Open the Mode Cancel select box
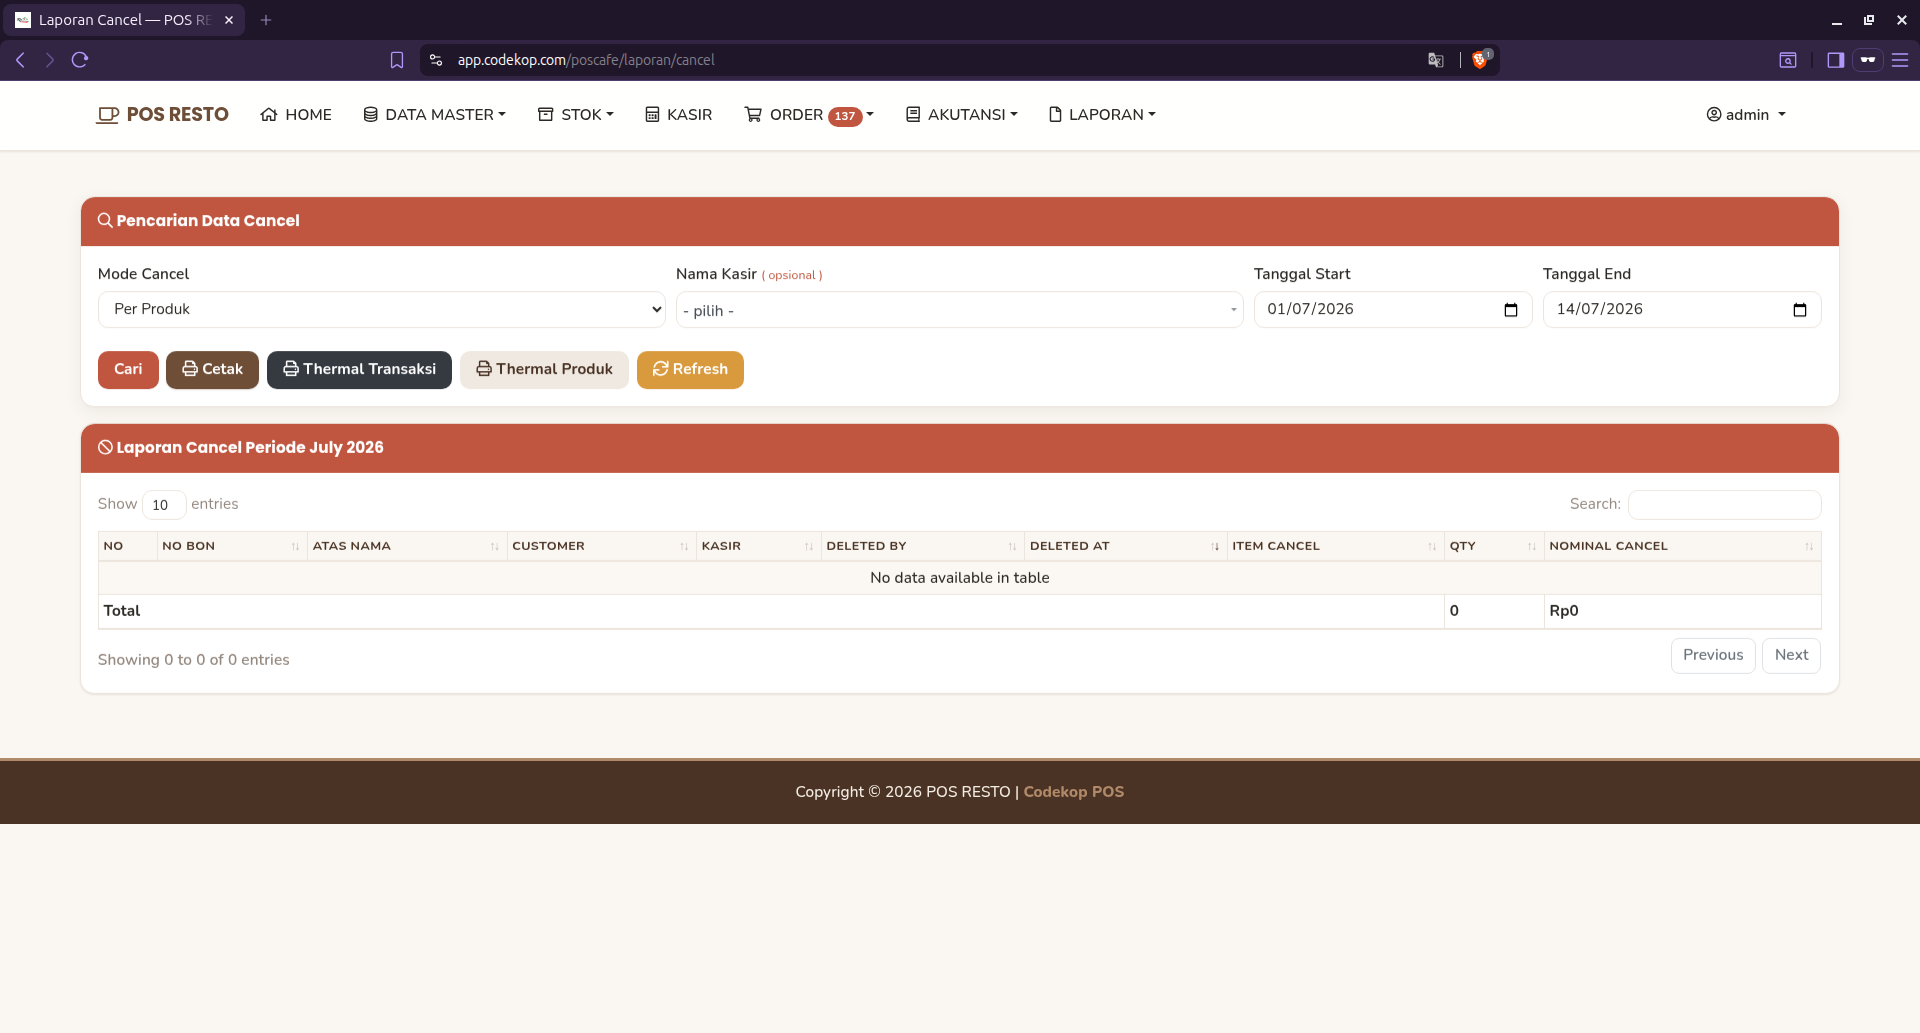Image resolution: width=1920 pixels, height=1033 pixels. [x=382, y=310]
